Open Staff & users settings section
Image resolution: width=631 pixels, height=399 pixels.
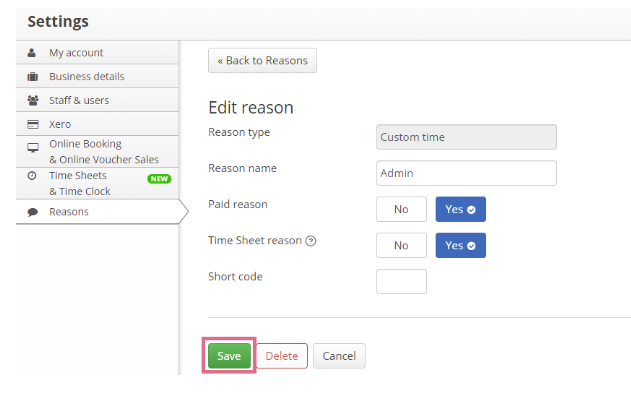coord(97,100)
